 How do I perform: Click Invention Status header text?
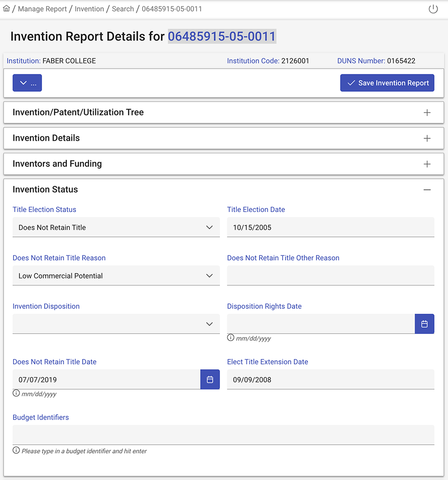(x=45, y=189)
